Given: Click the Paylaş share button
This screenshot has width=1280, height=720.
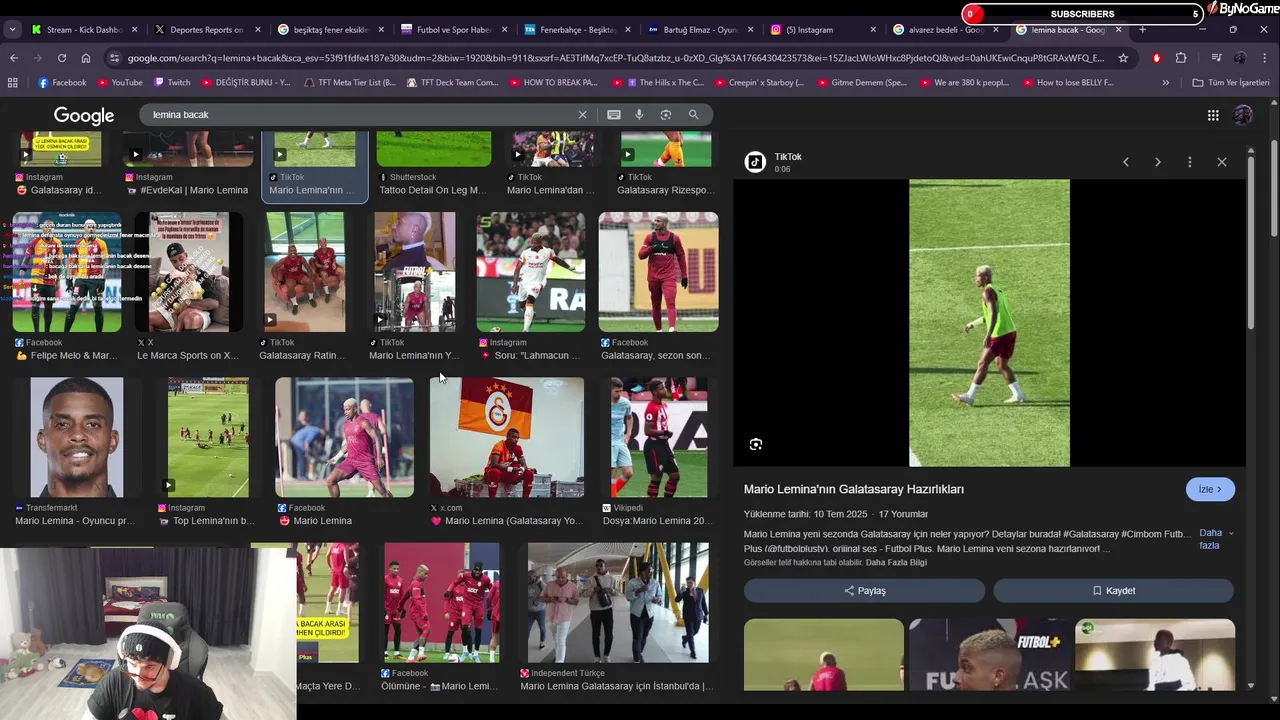Looking at the screenshot, I should point(864,591).
